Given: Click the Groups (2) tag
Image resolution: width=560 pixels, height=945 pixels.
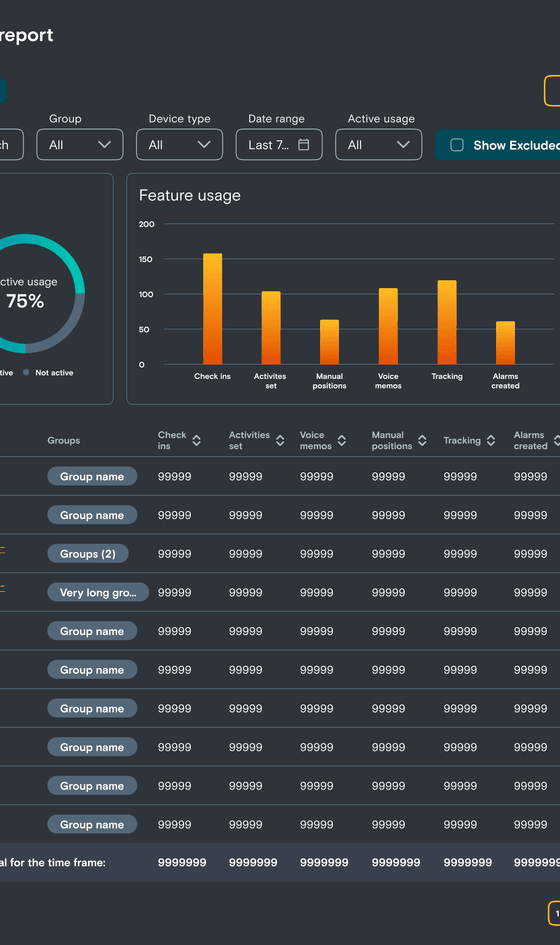Looking at the screenshot, I should [88, 554].
